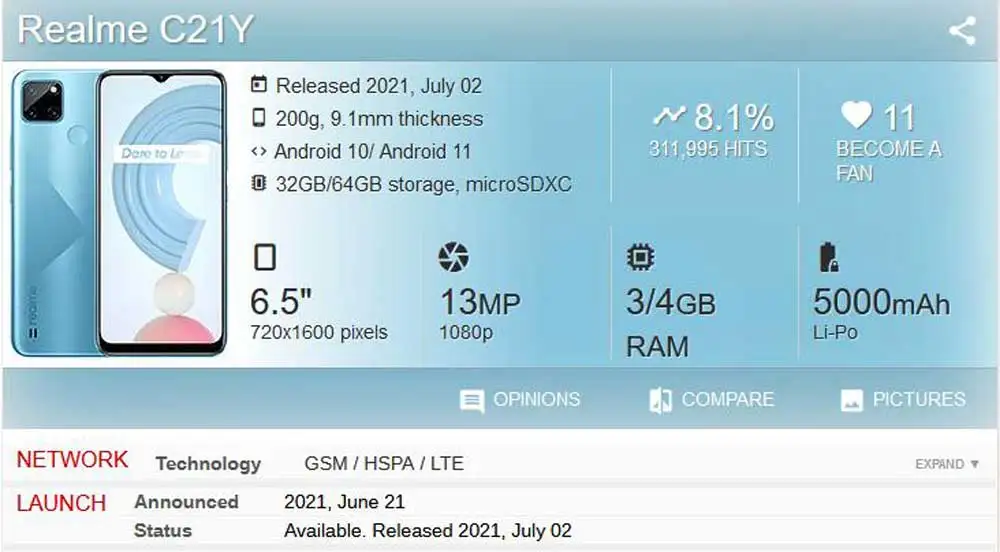This screenshot has width=1000, height=552.
Task: Click the 2021, June 21 value
Action: point(344,502)
